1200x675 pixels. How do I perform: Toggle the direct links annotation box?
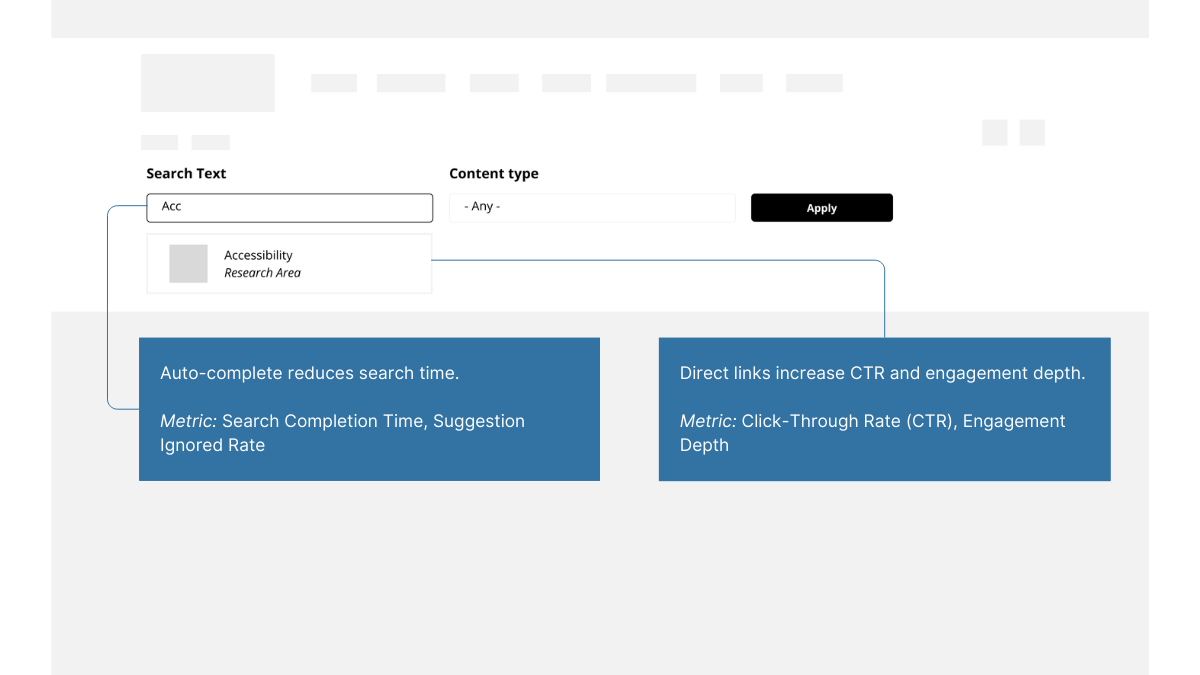coord(884,409)
